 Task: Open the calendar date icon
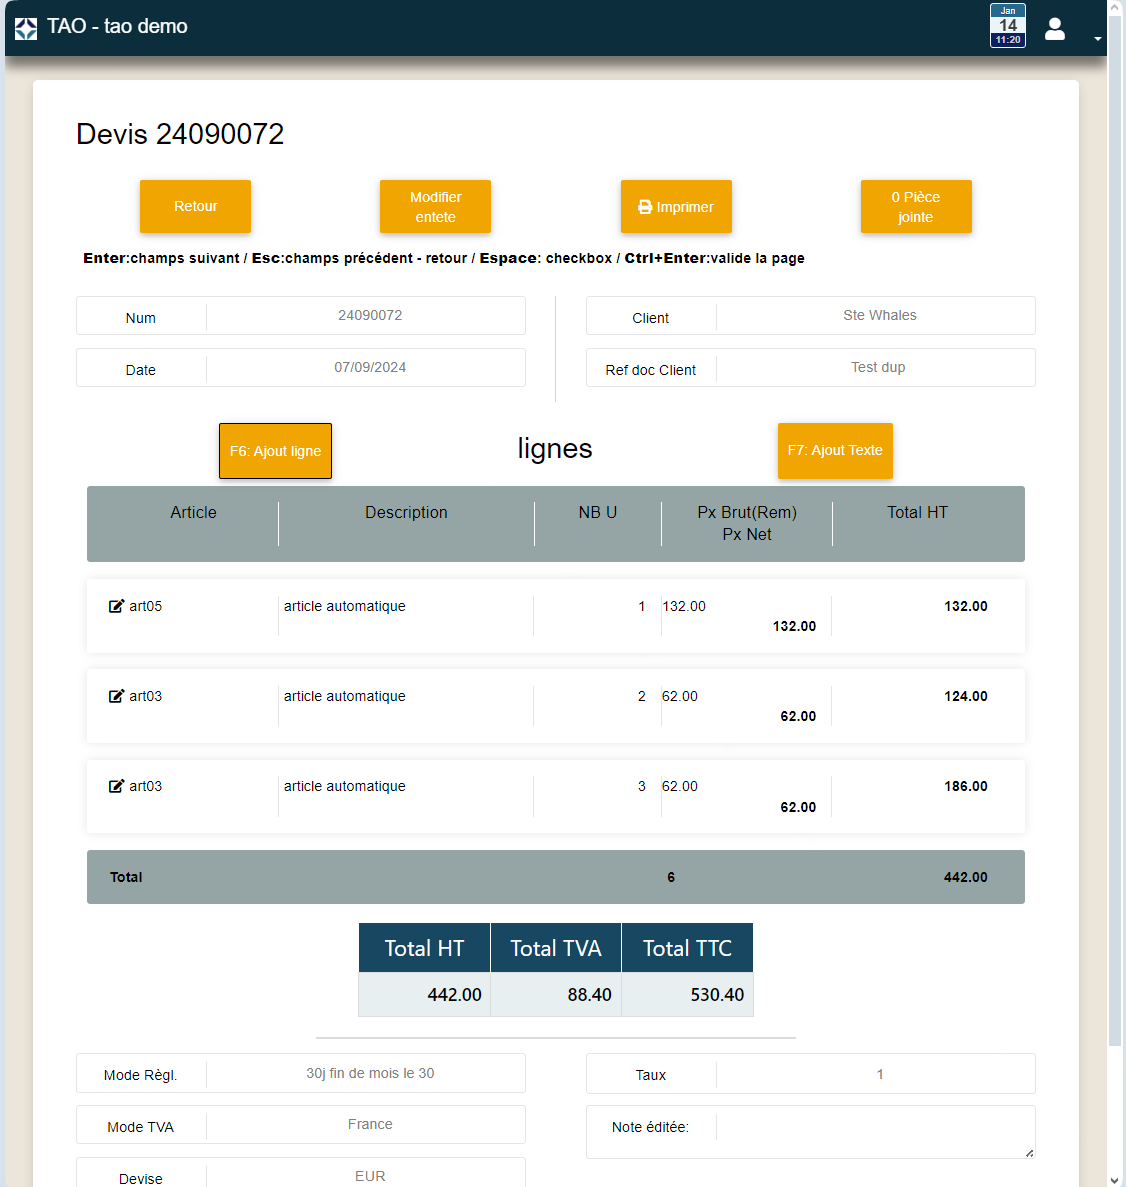click(x=1007, y=26)
